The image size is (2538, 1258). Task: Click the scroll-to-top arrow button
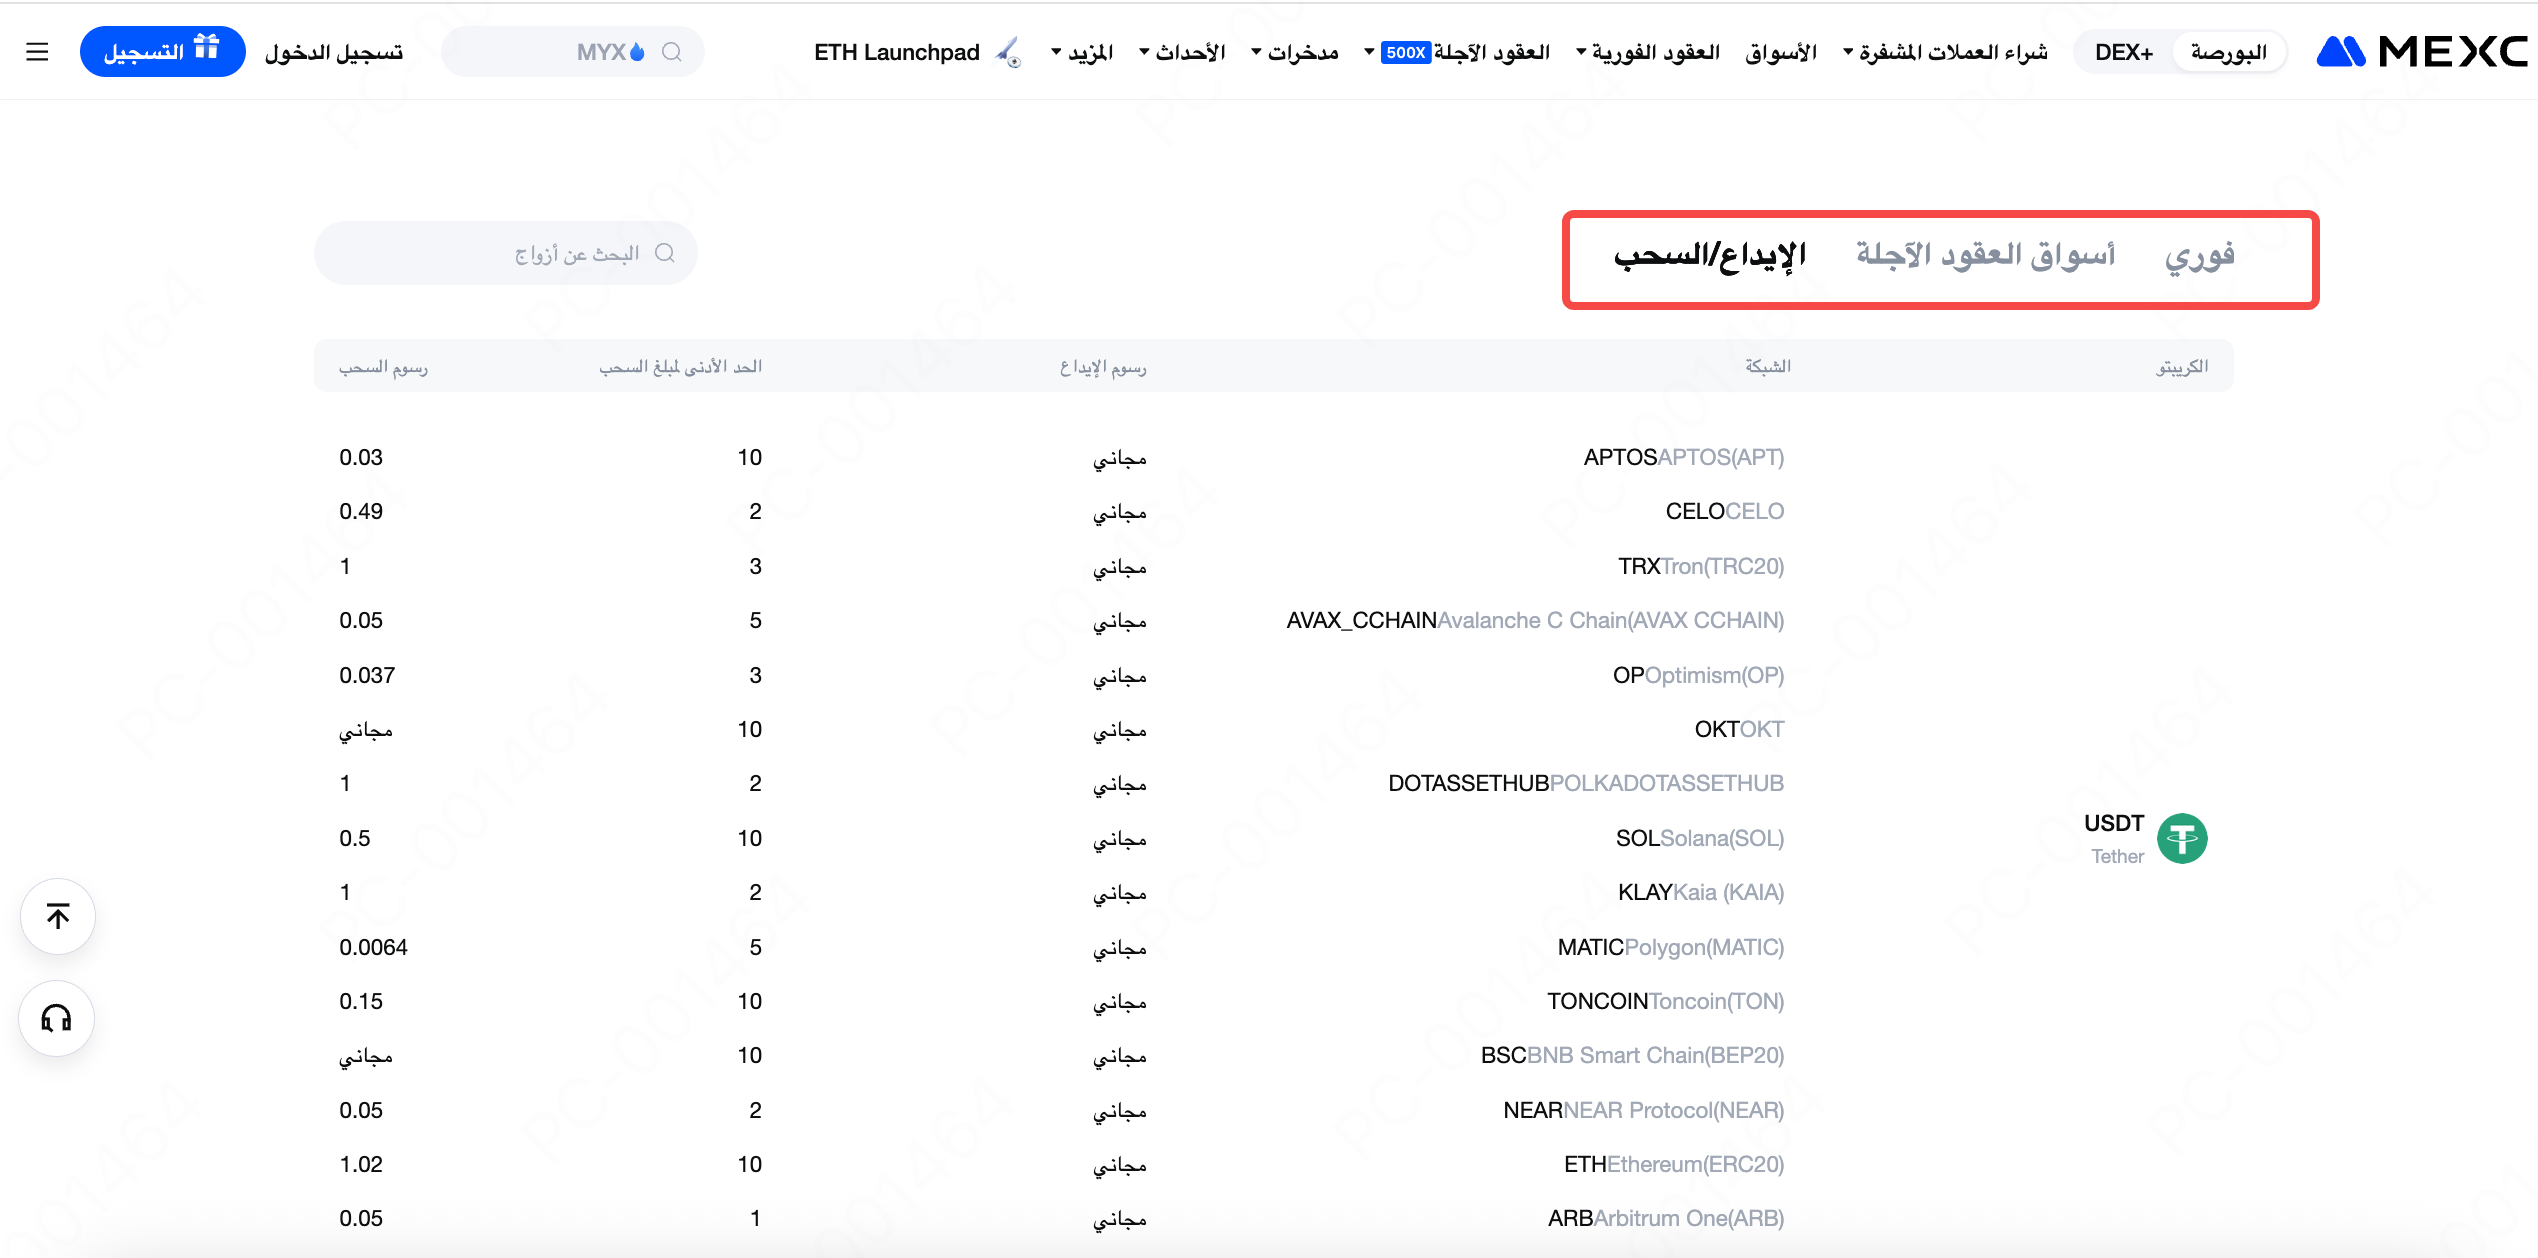58,916
